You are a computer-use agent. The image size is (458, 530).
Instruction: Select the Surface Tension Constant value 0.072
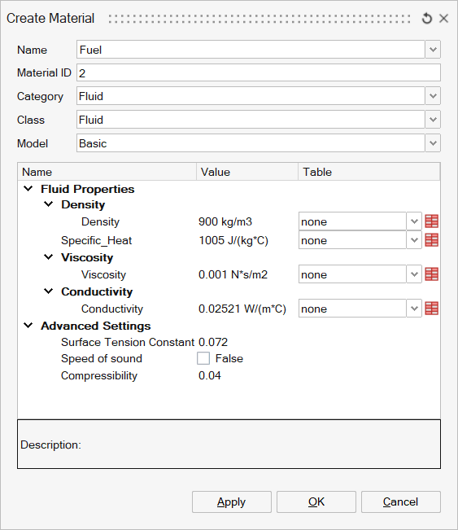click(213, 342)
